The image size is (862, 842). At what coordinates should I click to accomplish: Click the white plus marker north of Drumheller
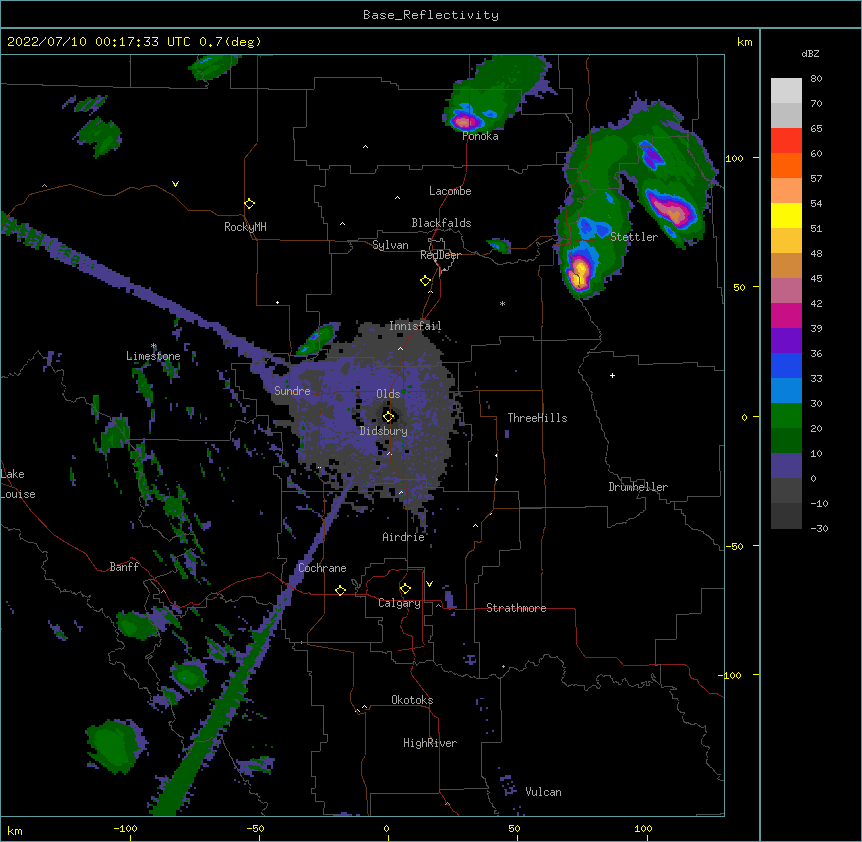coord(612,375)
